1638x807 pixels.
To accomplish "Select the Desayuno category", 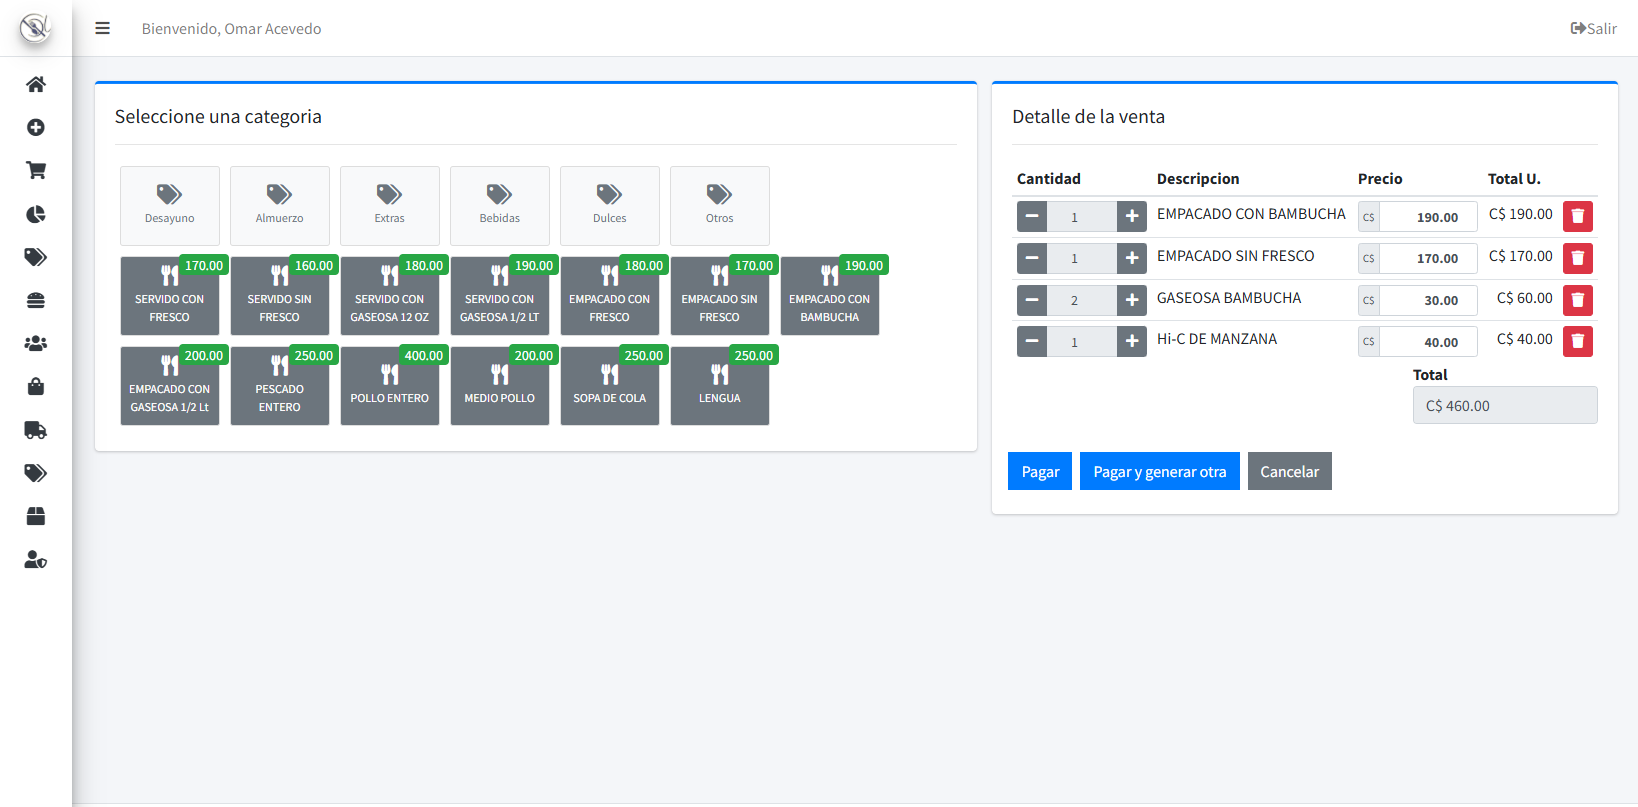I will 170,206.
